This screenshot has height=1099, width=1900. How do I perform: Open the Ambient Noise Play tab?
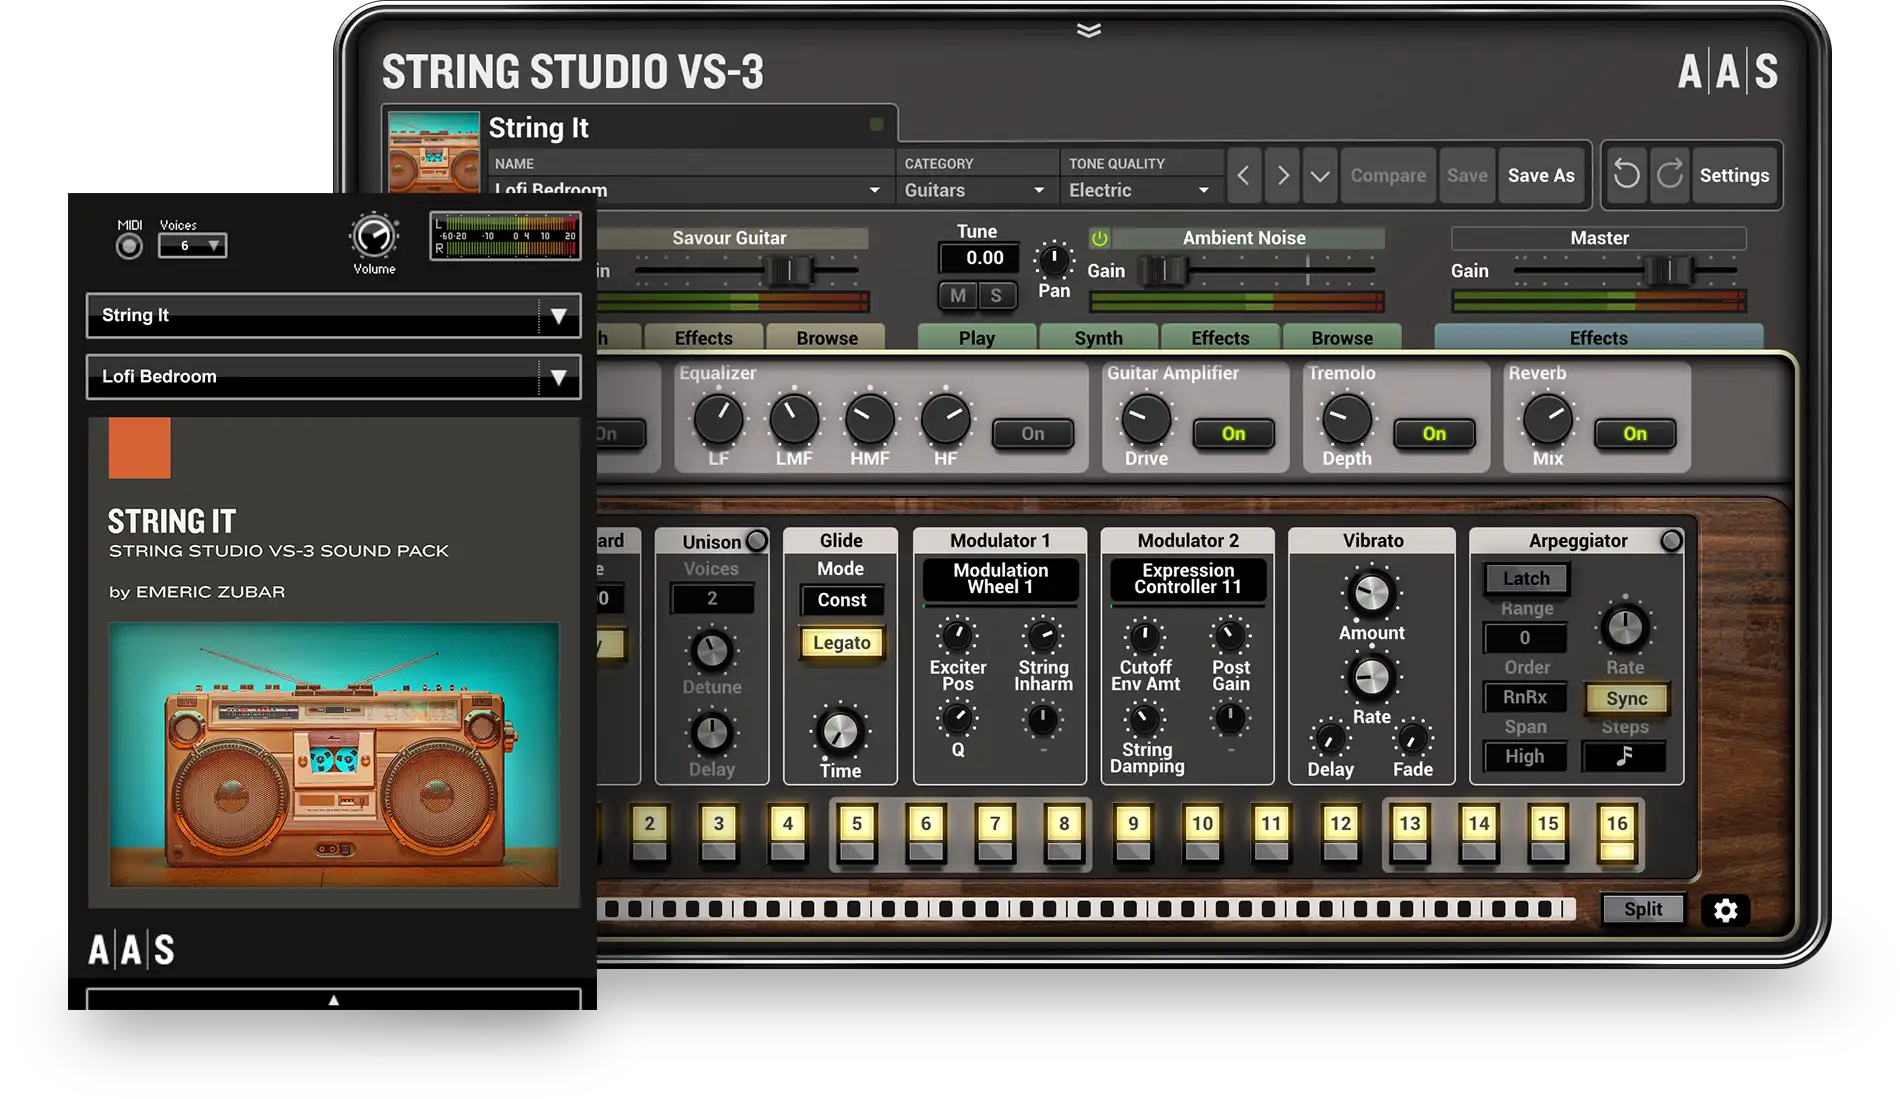coord(977,338)
